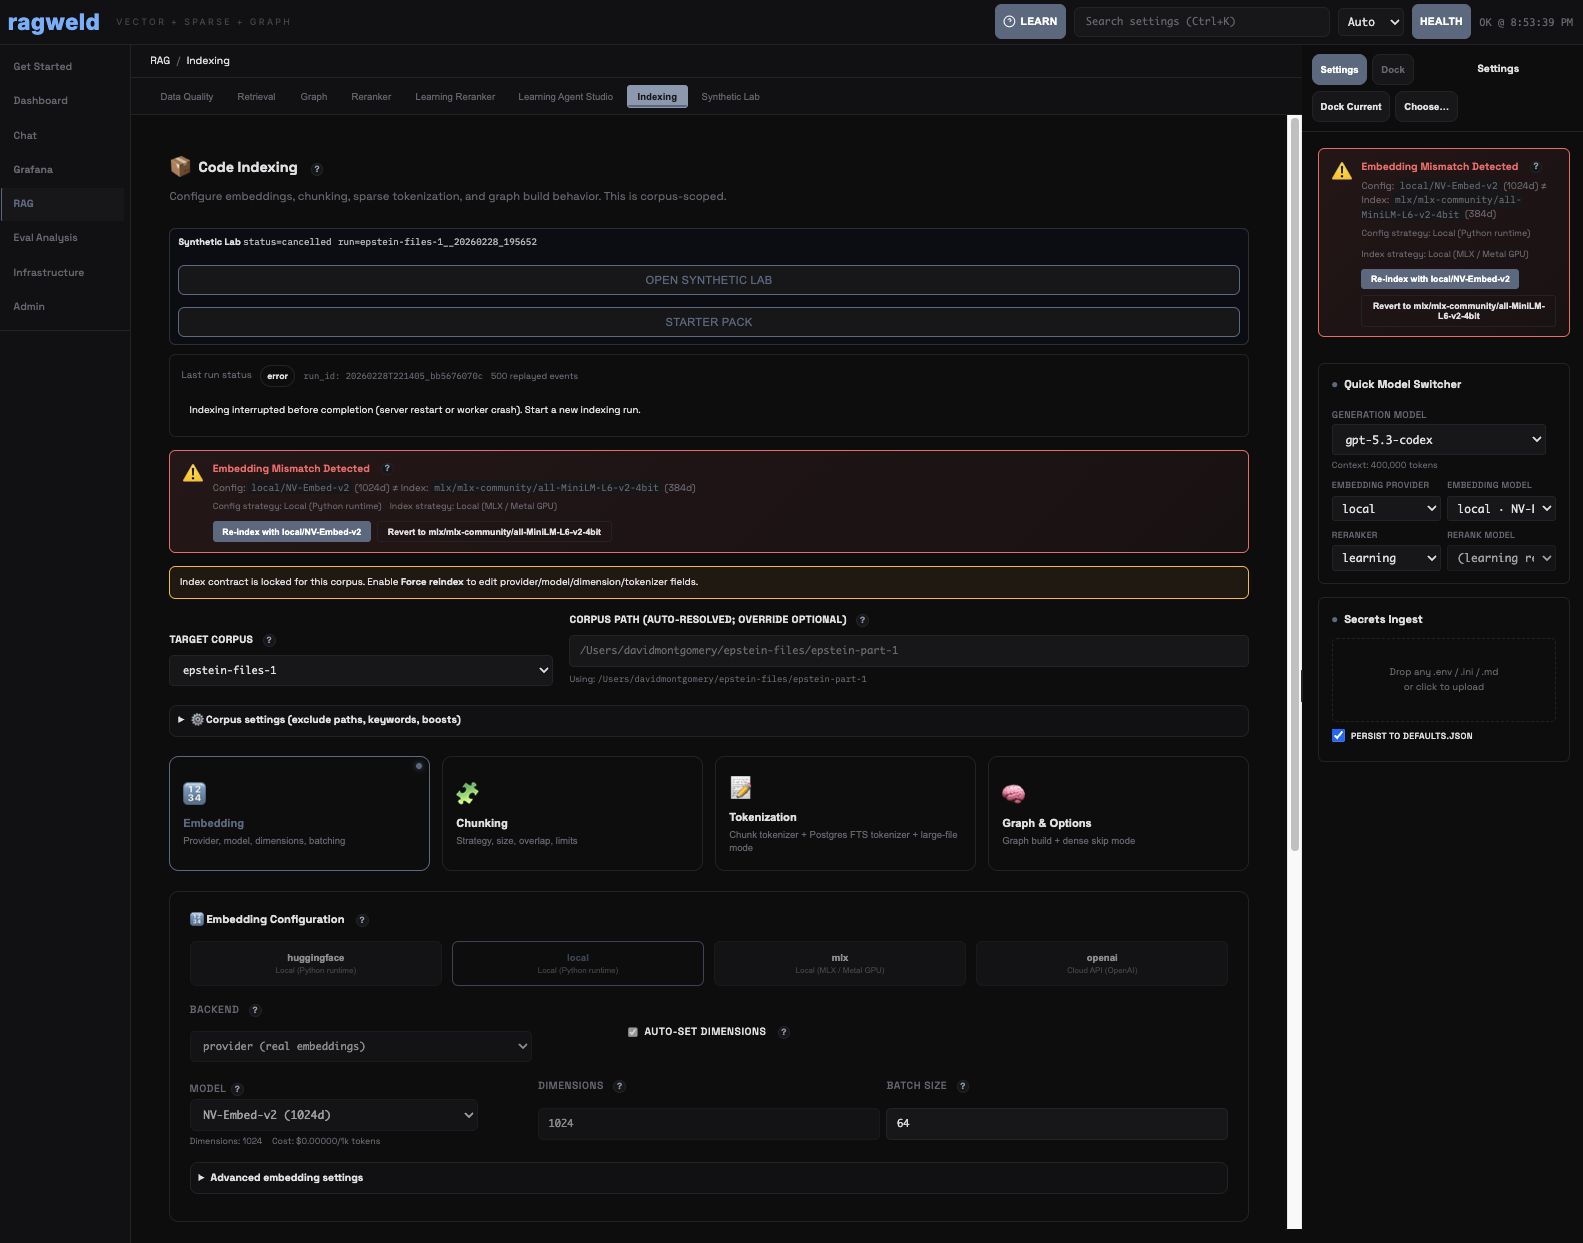Open Eval Analysis in sidebar

tap(45, 238)
